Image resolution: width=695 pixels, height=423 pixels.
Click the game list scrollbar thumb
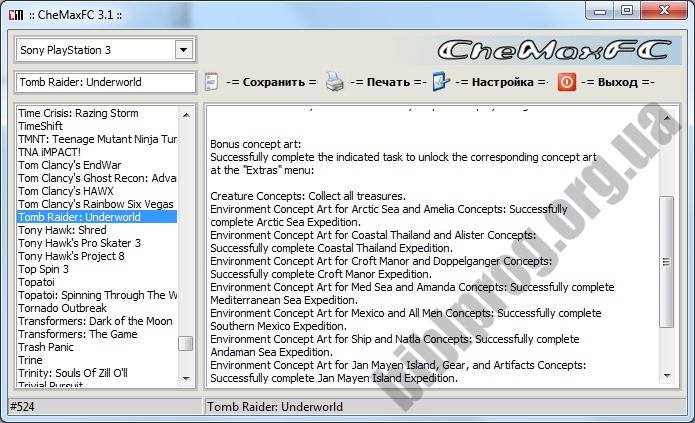coord(185,343)
